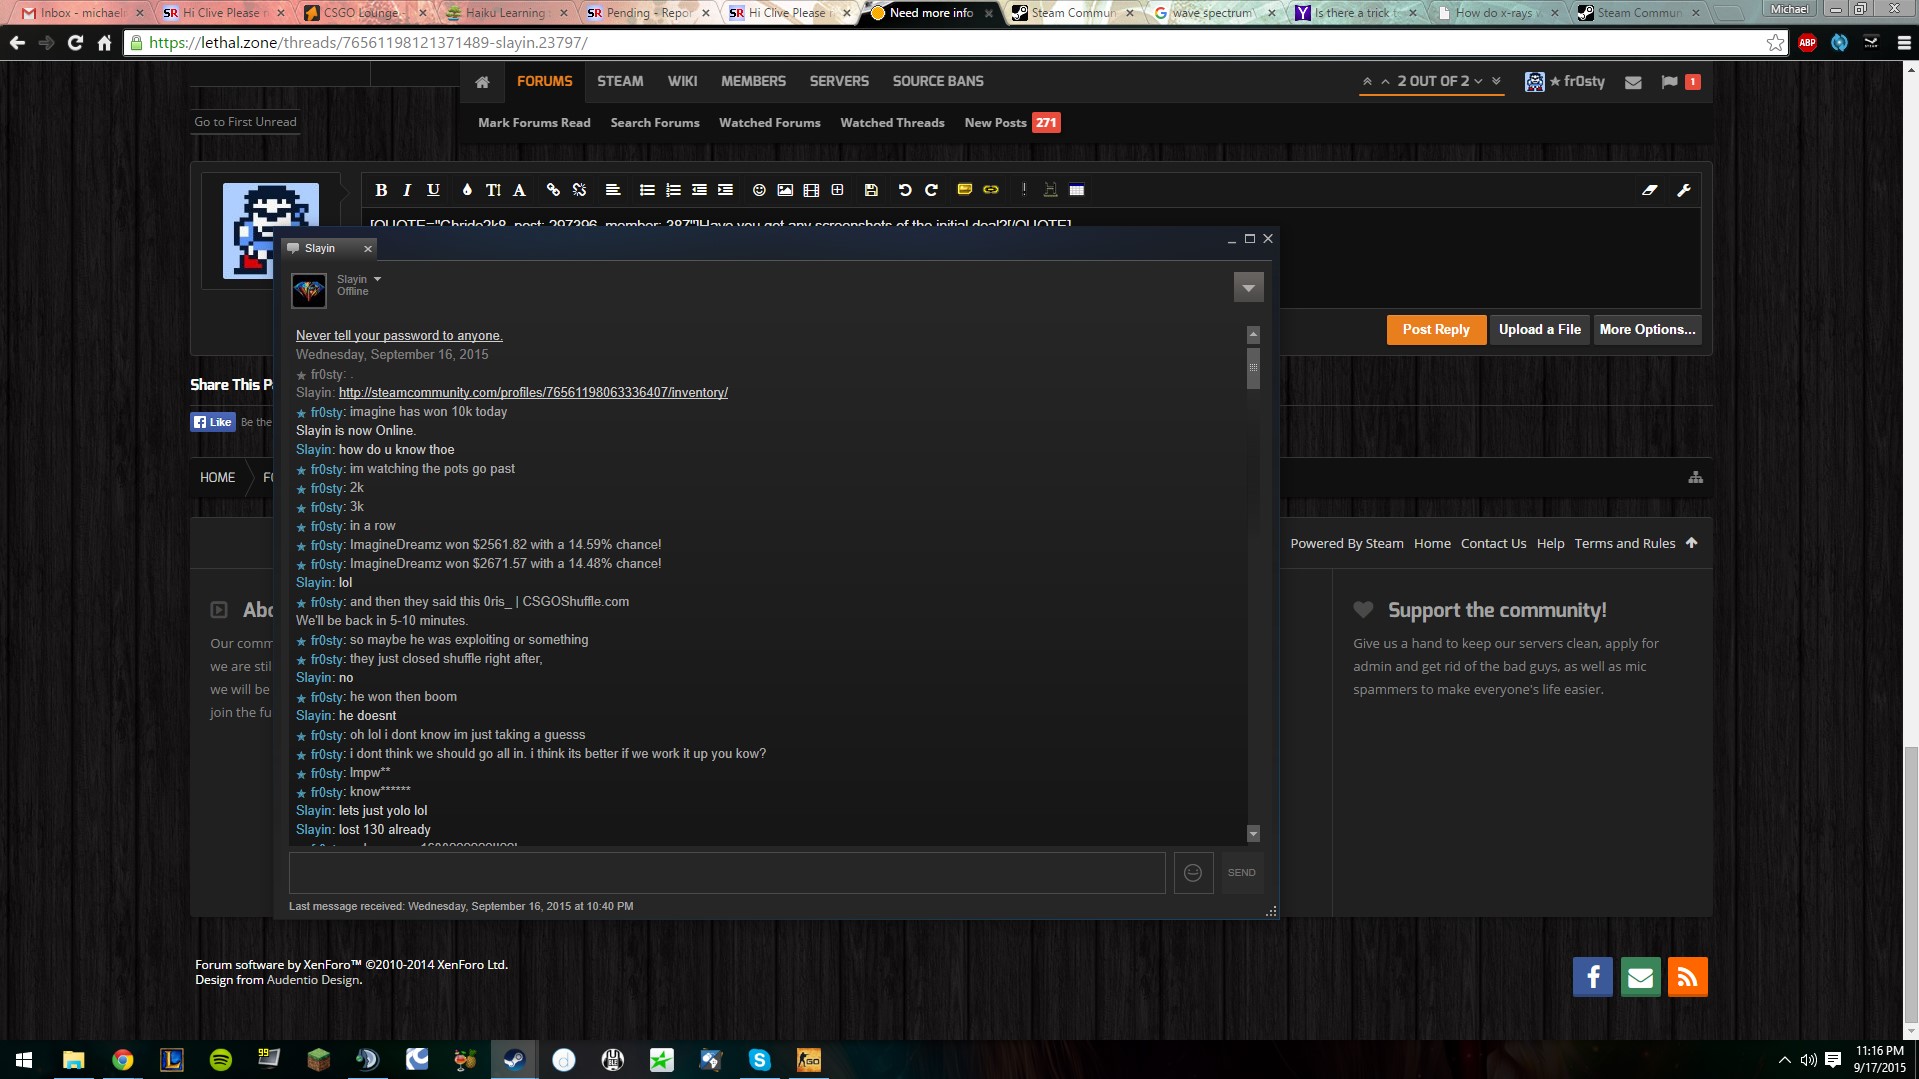Expand the font size dropdown in editor
Viewport: 1919px width, 1079px height.
click(493, 190)
